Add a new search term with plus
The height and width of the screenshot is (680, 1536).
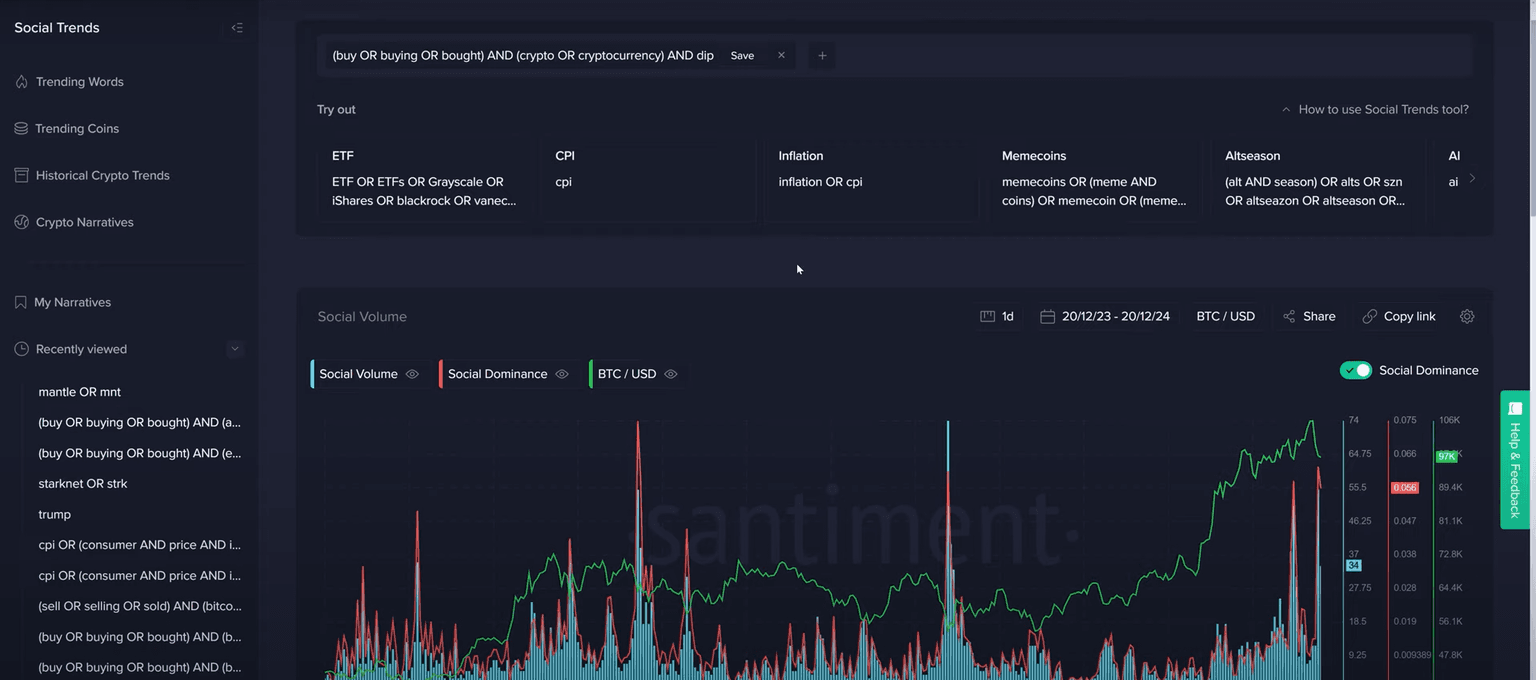coord(822,56)
